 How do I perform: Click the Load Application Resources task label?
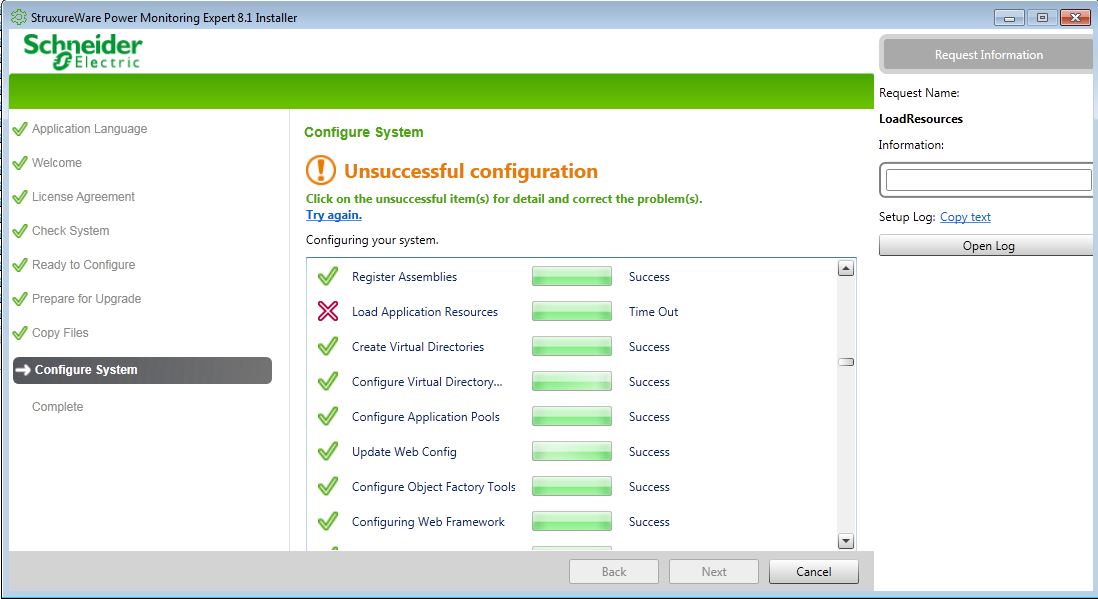tap(424, 312)
